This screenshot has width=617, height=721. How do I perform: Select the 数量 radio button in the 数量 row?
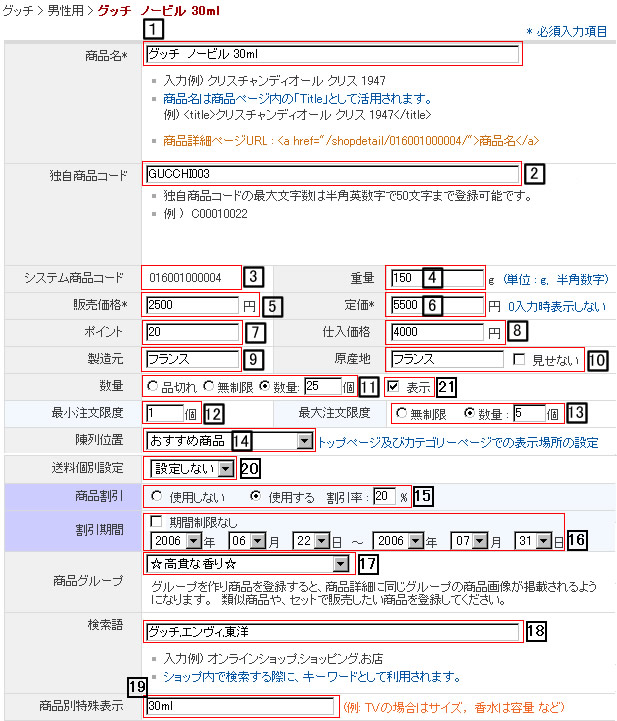point(264,386)
